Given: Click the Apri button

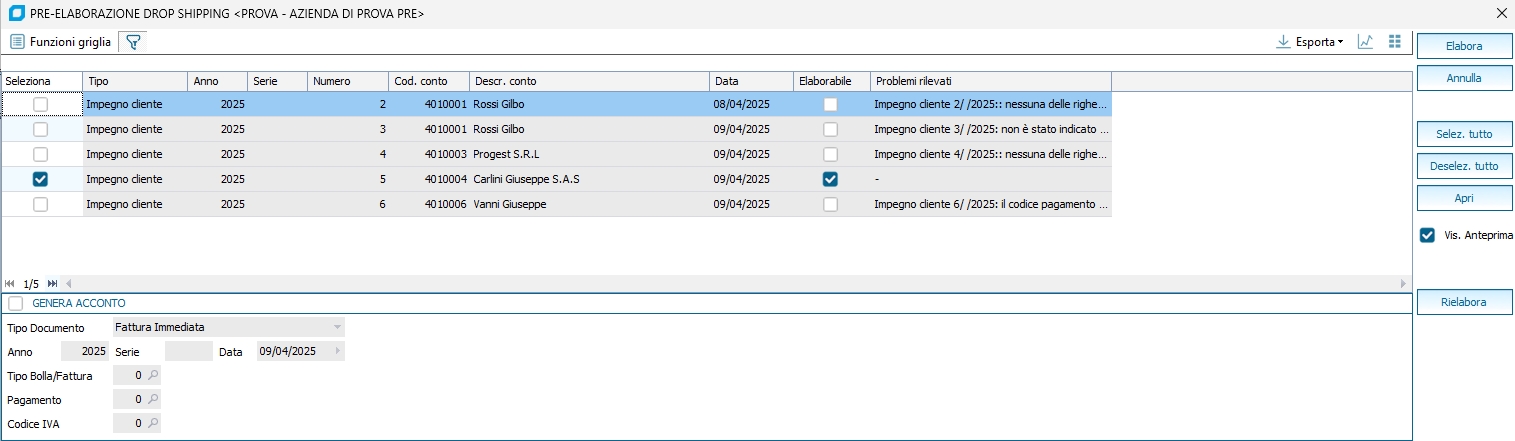Looking at the screenshot, I should point(1464,198).
